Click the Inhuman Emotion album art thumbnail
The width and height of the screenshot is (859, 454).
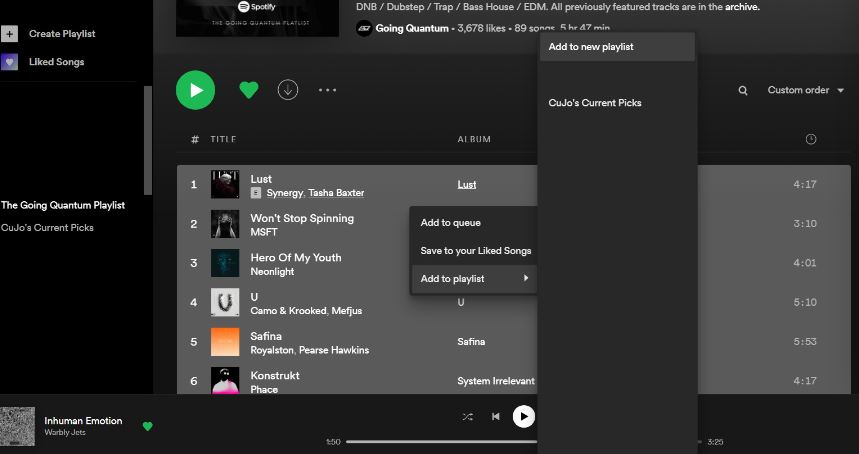[18, 426]
